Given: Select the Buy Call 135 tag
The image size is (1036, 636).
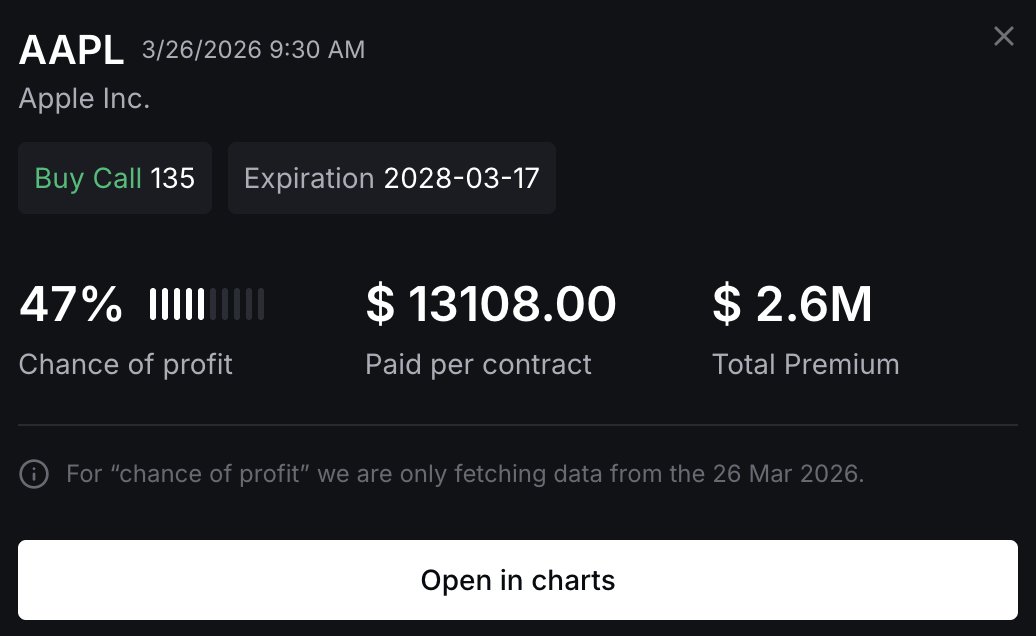Looking at the screenshot, I should point(115,178).
